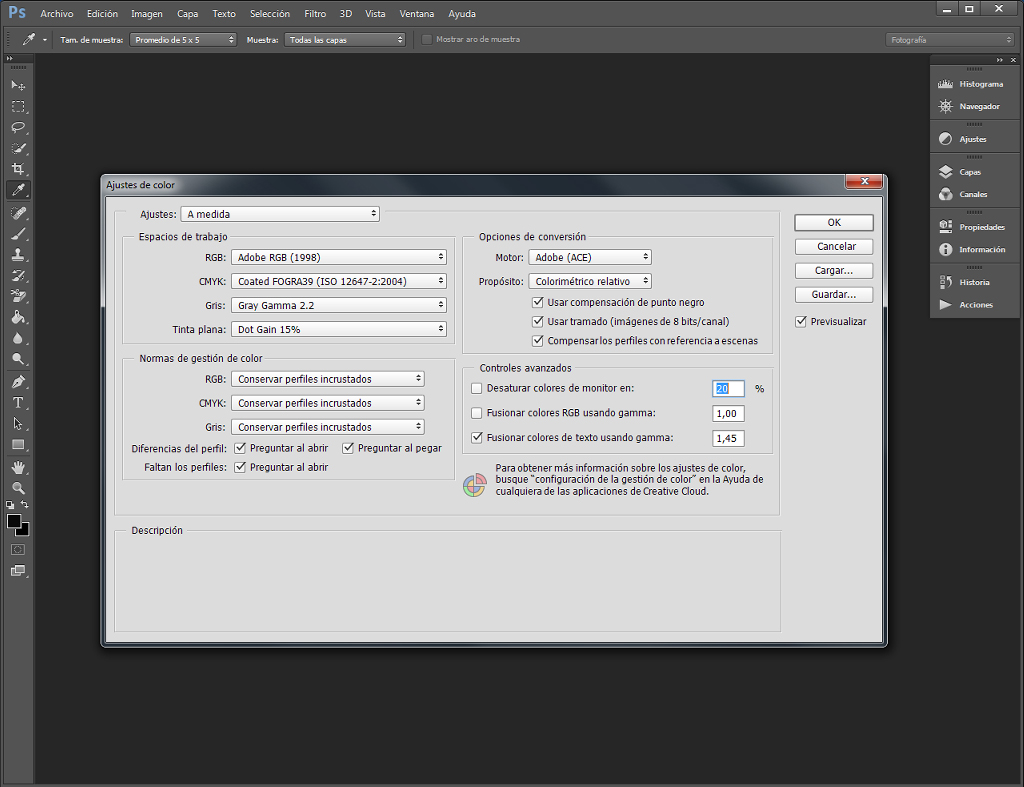Open the Edición menu

pyautogui.click(x=103, y=14)
